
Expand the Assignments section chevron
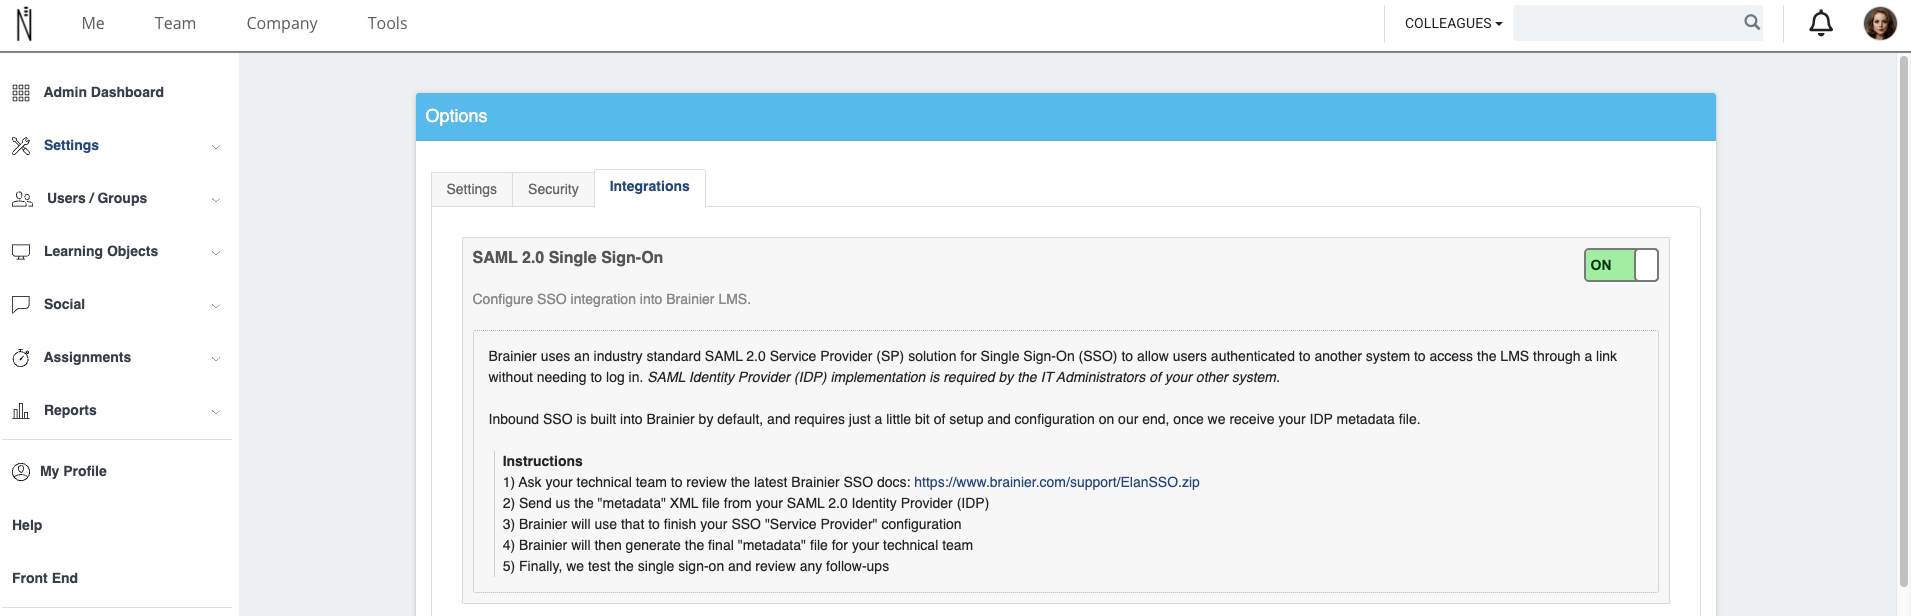tap(215, 359)
